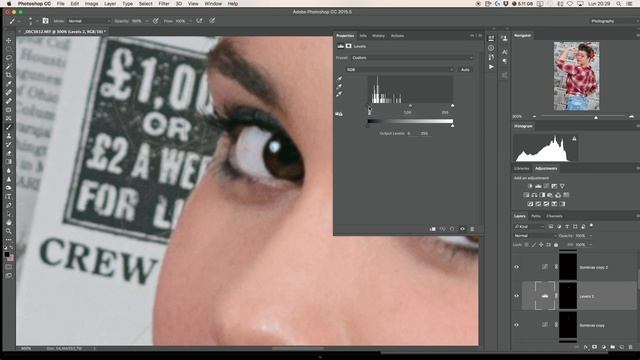Select the Crop tool
640x360 pixels.
click(9, 75)
